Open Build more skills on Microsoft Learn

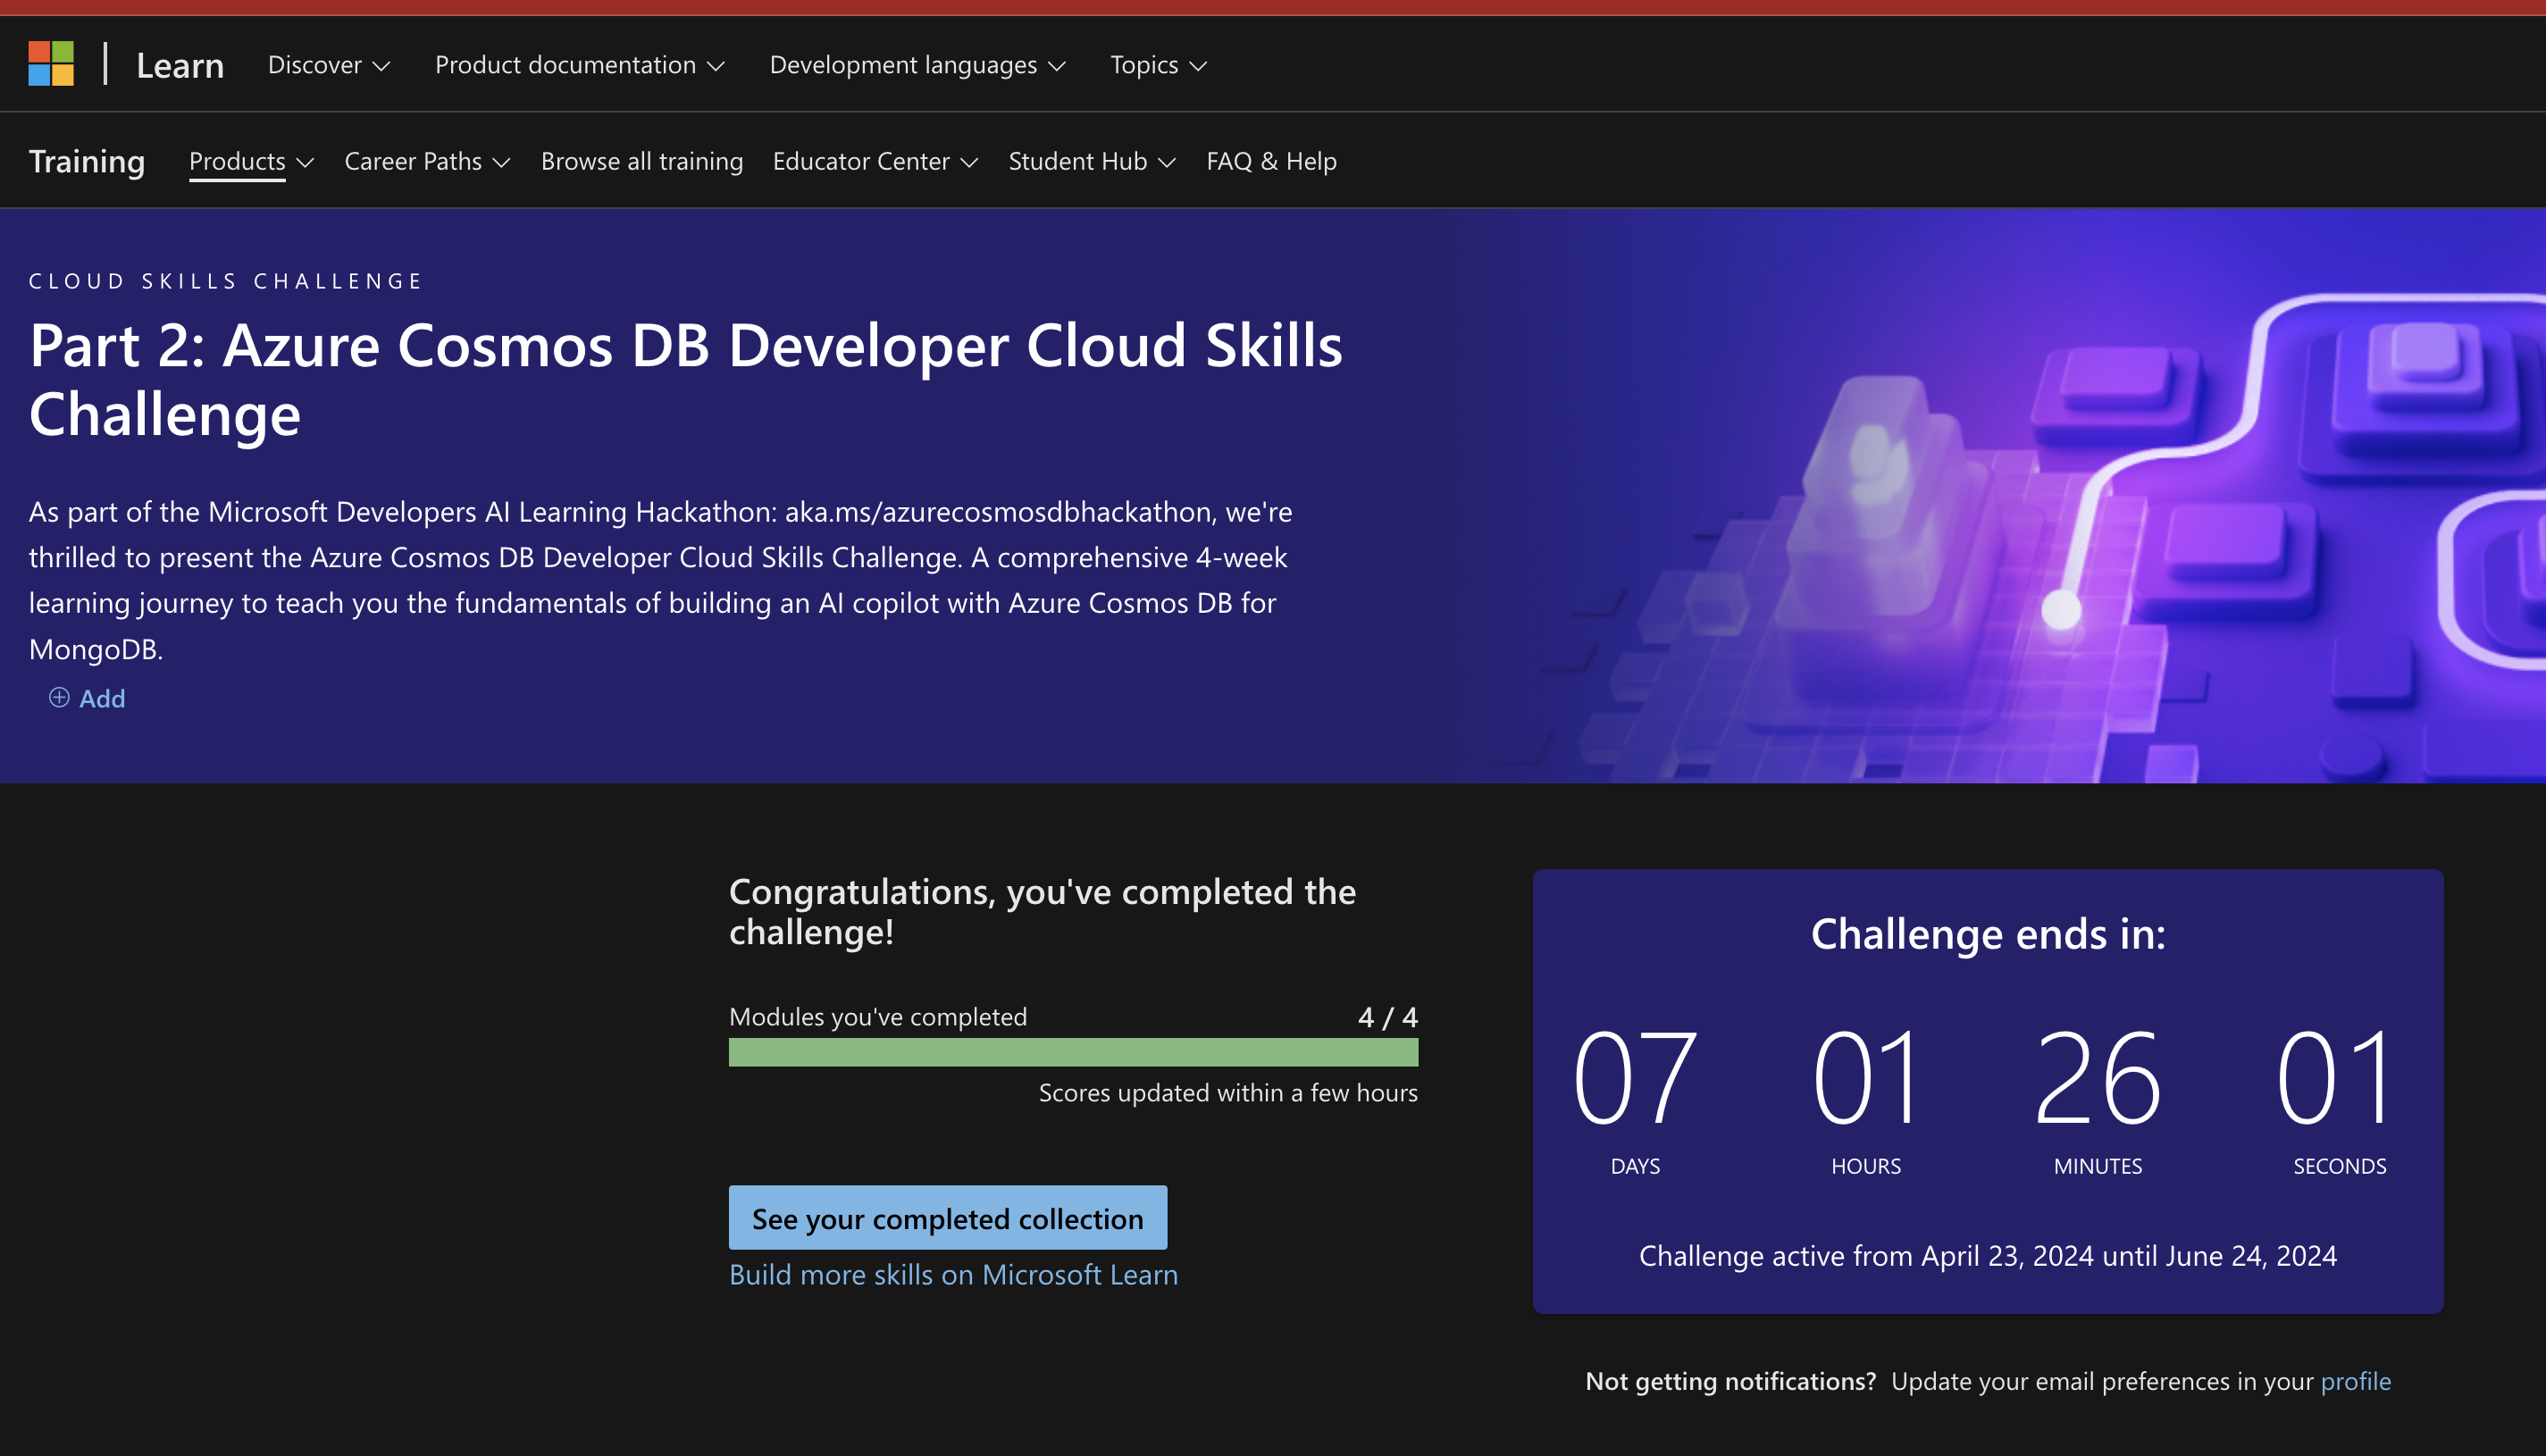click(x=953, y=1275)
